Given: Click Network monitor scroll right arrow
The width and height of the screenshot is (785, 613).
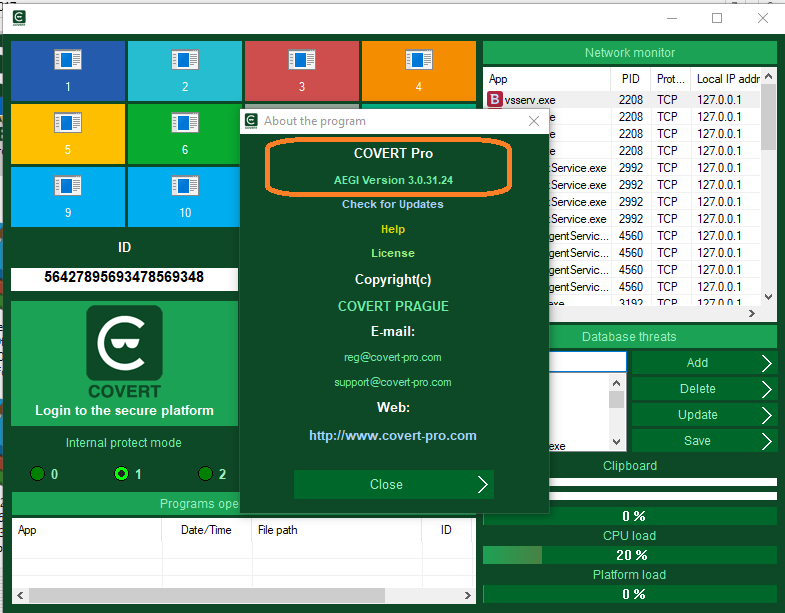Looking at the screenshot, I should click(x=751, y=314).
